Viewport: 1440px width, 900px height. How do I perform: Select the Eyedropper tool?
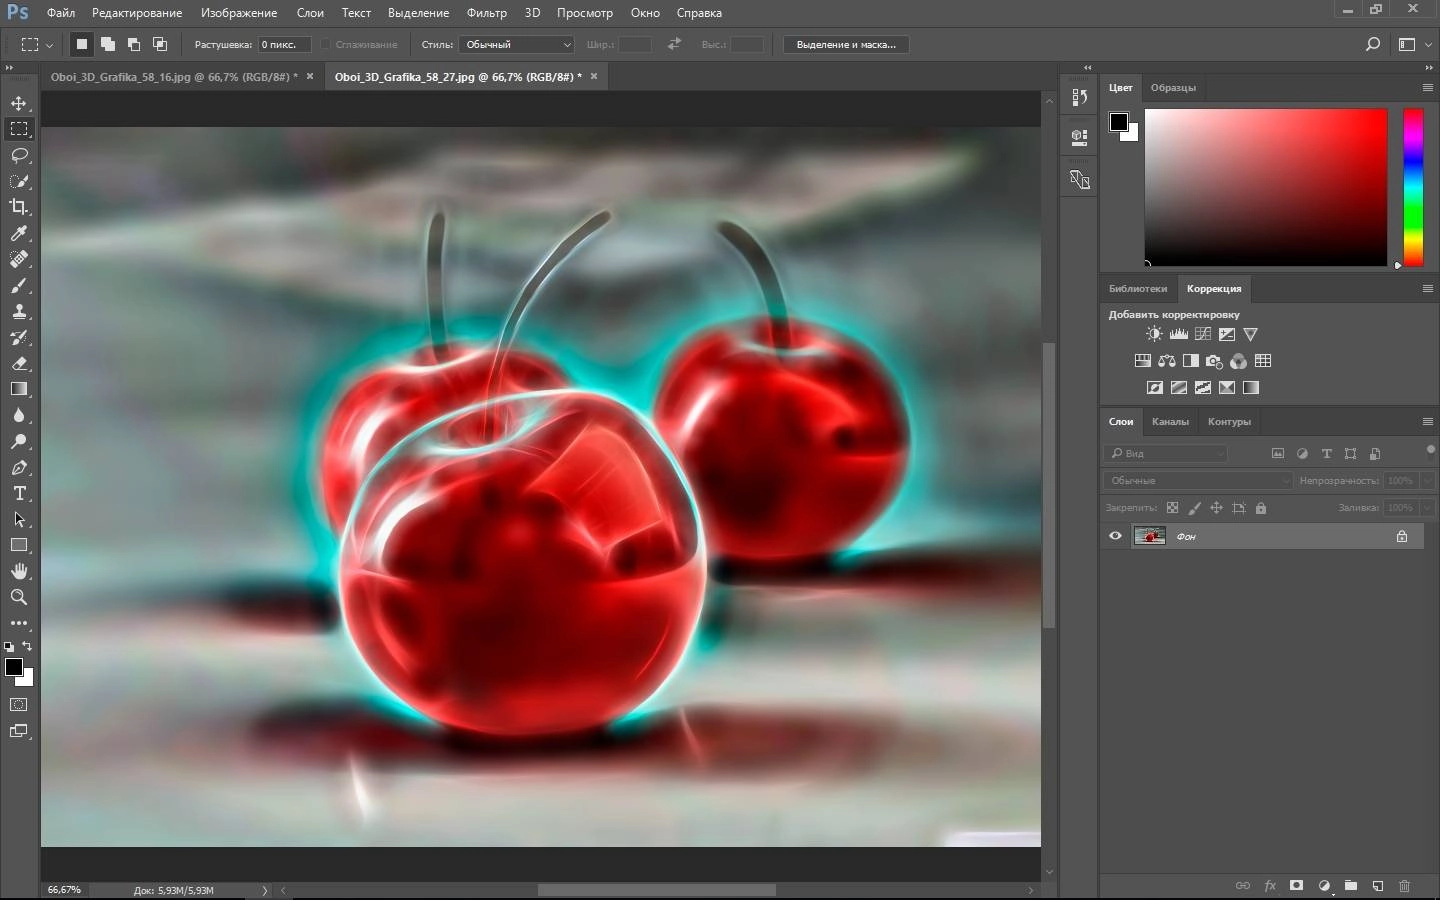click(19, 233)
